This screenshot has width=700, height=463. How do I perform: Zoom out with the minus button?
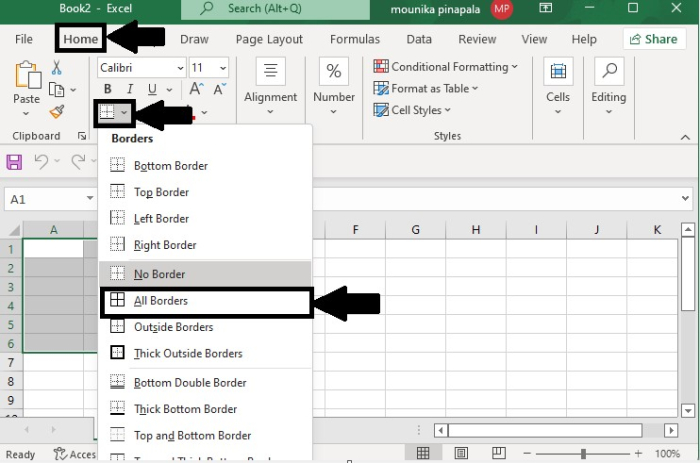point(527,454)
